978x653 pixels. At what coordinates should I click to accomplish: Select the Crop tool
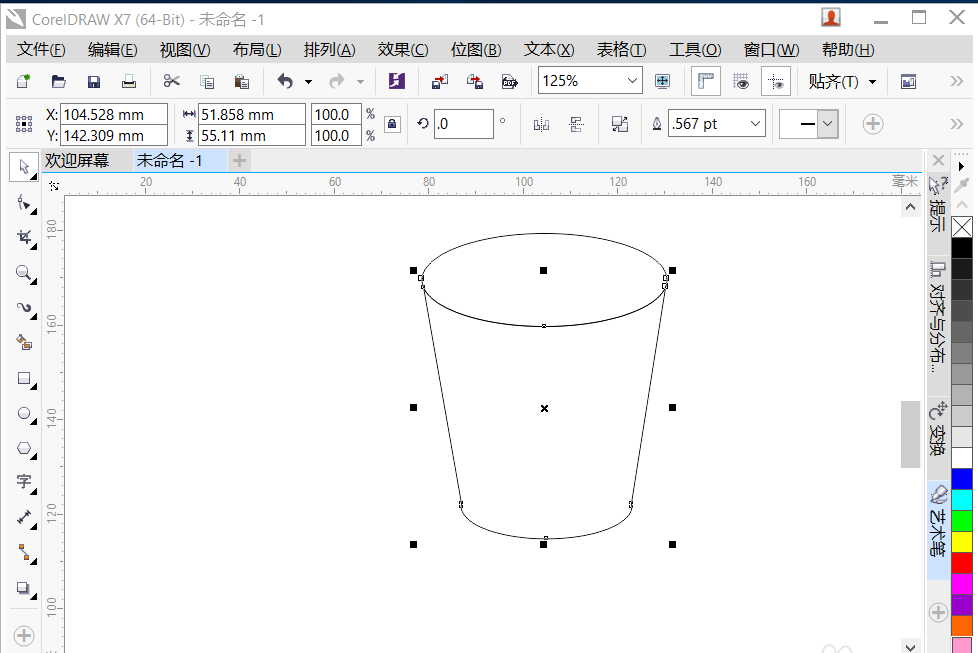point(22,238)
